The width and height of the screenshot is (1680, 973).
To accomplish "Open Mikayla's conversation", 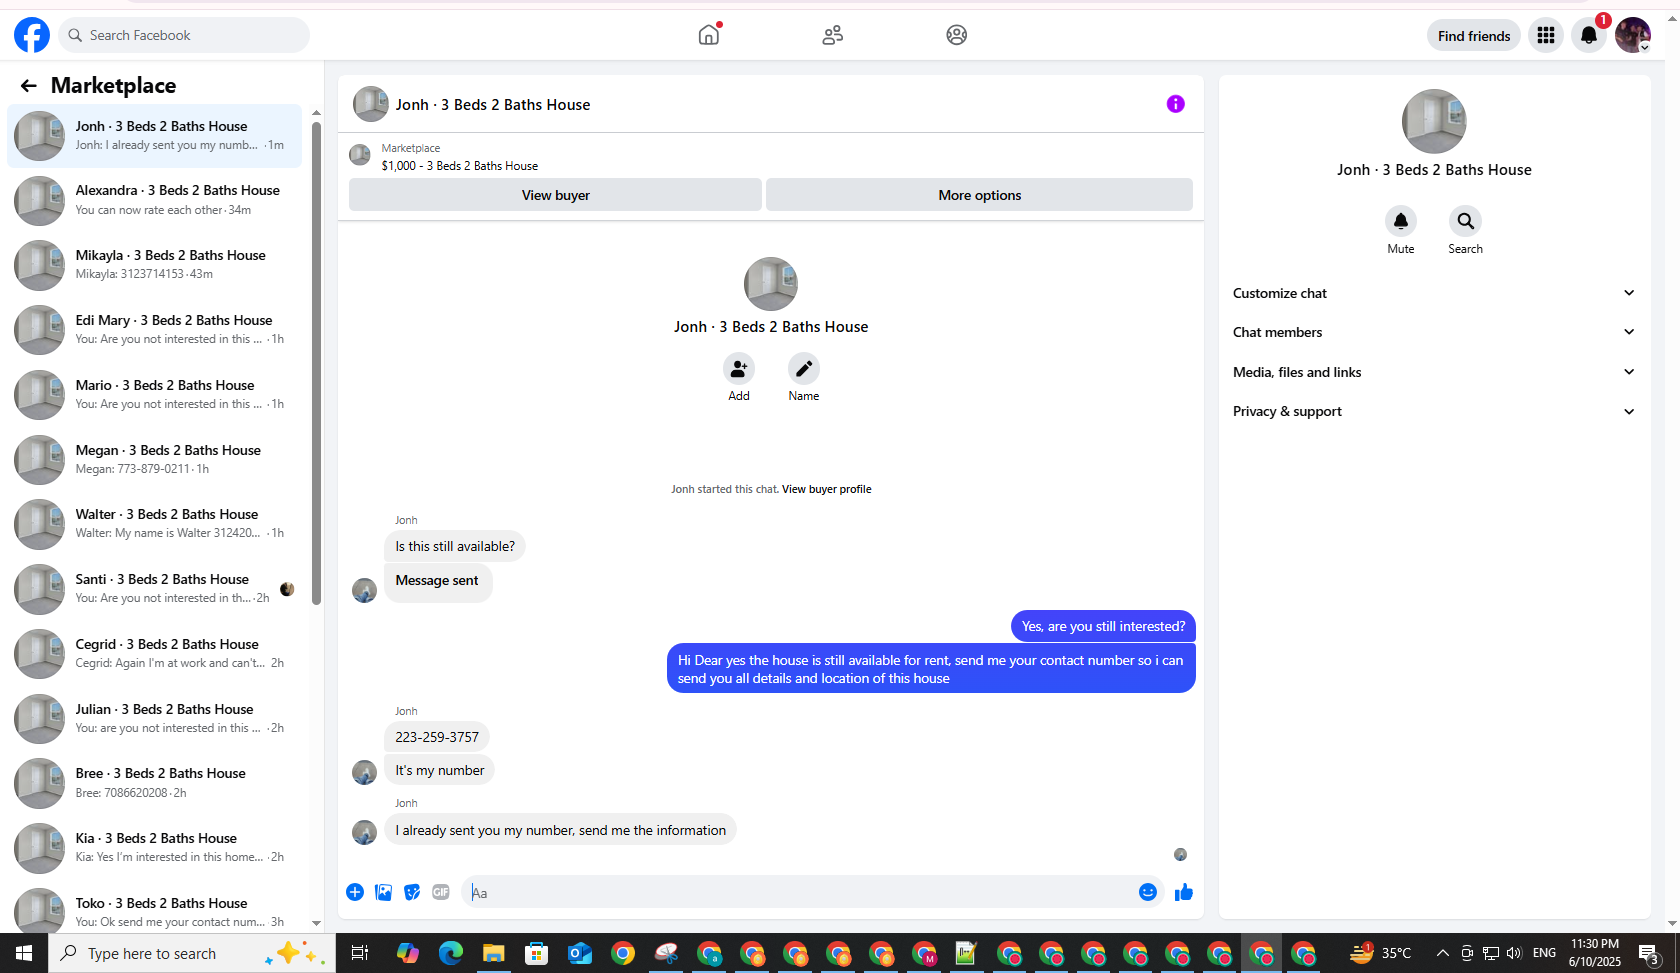I will [155, 265].
